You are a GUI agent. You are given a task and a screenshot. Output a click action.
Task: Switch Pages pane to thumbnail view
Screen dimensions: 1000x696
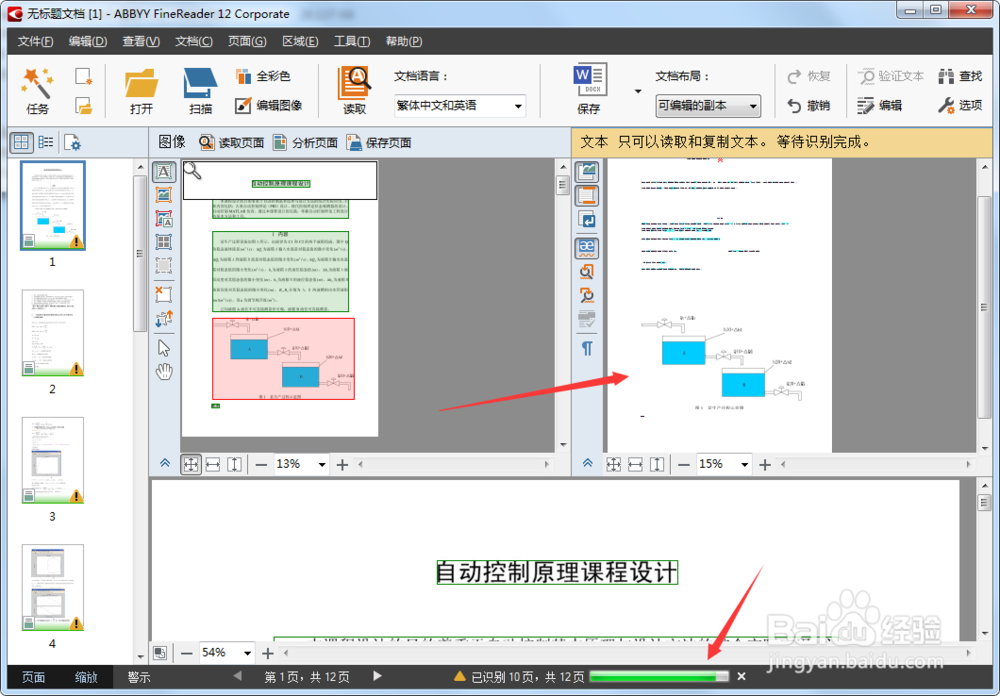21,142
